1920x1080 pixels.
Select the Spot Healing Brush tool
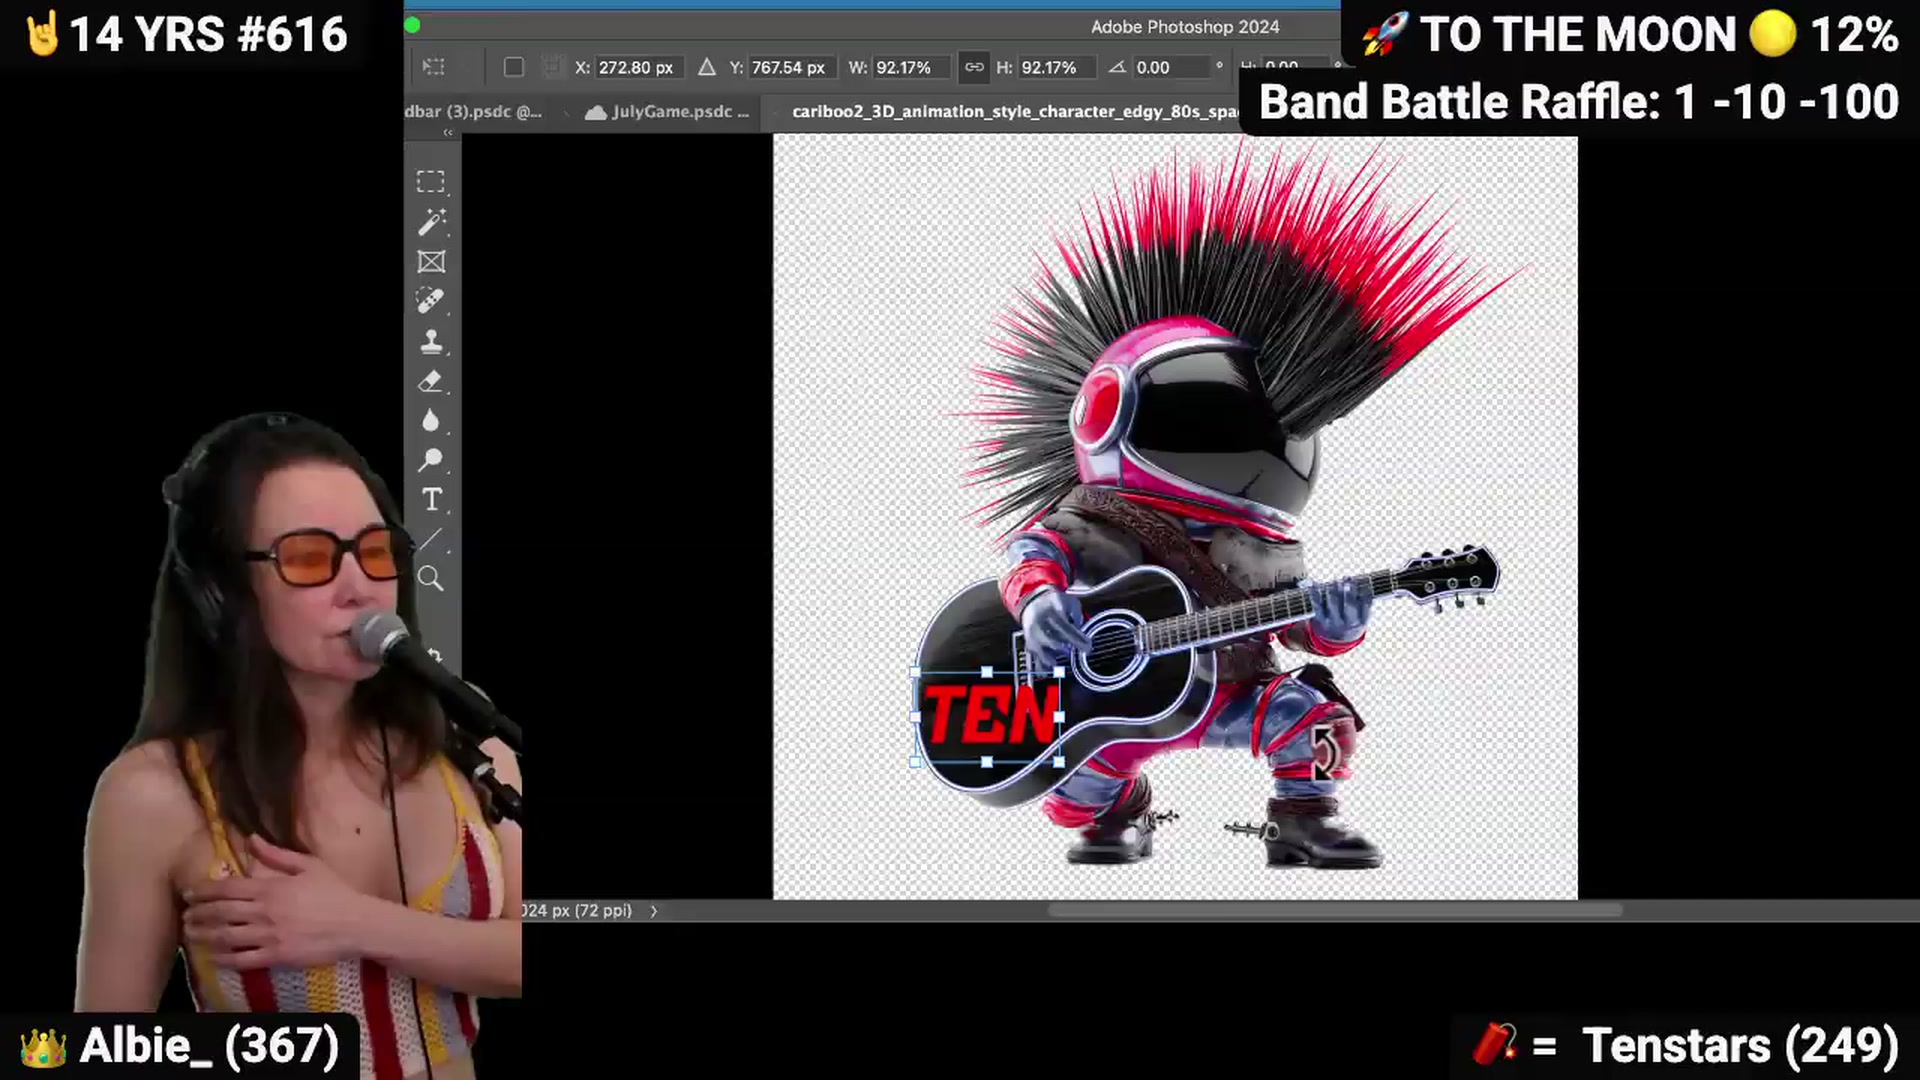pyautogui.click(x=431, y=301)
